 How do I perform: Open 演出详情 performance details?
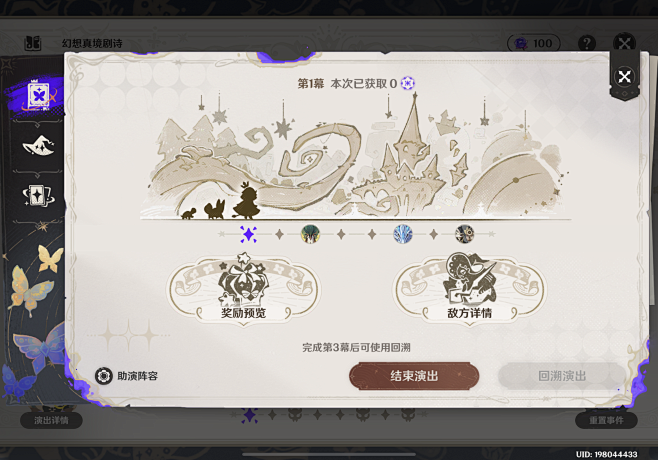(51, 420)
